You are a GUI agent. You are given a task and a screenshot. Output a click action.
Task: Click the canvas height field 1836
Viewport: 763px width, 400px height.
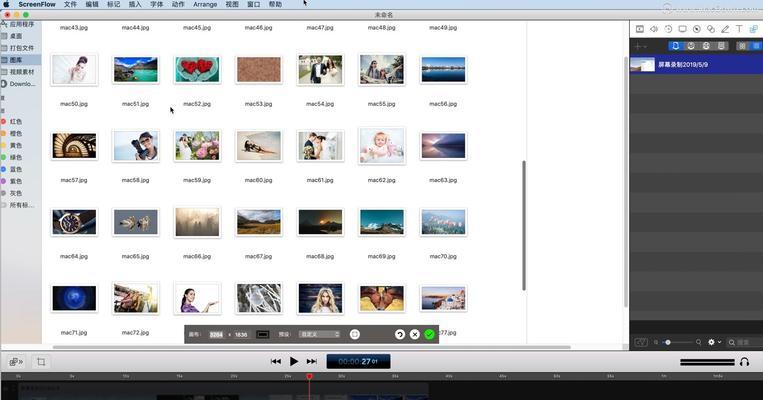[241, 335]
